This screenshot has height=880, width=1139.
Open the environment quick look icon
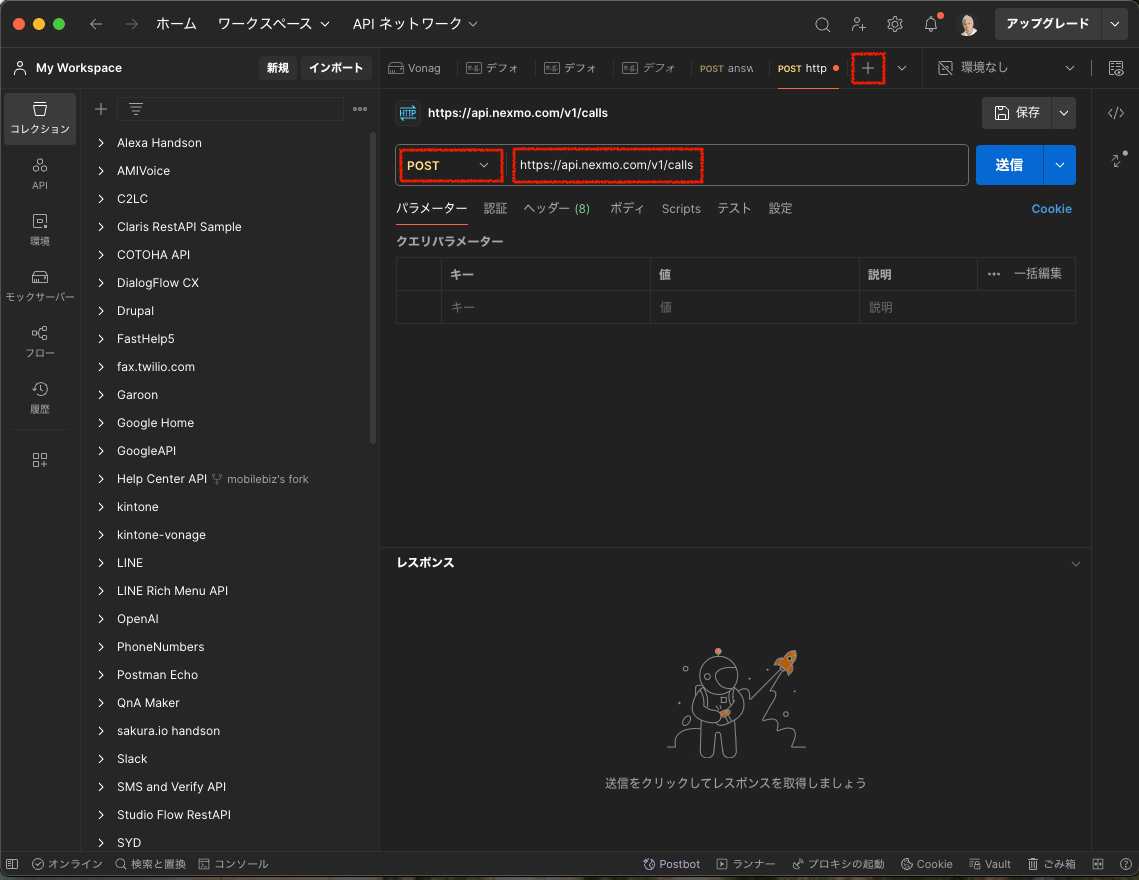point(1116,68)
